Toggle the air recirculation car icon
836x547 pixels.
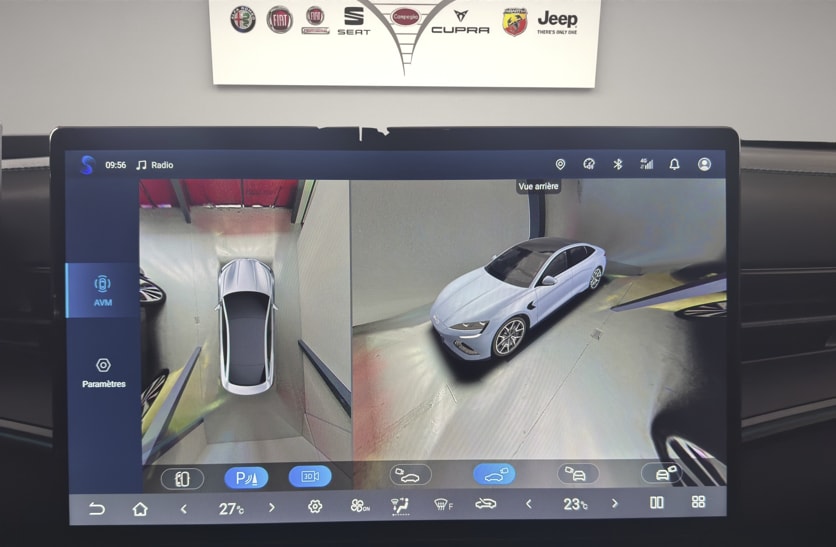[486, 503]
